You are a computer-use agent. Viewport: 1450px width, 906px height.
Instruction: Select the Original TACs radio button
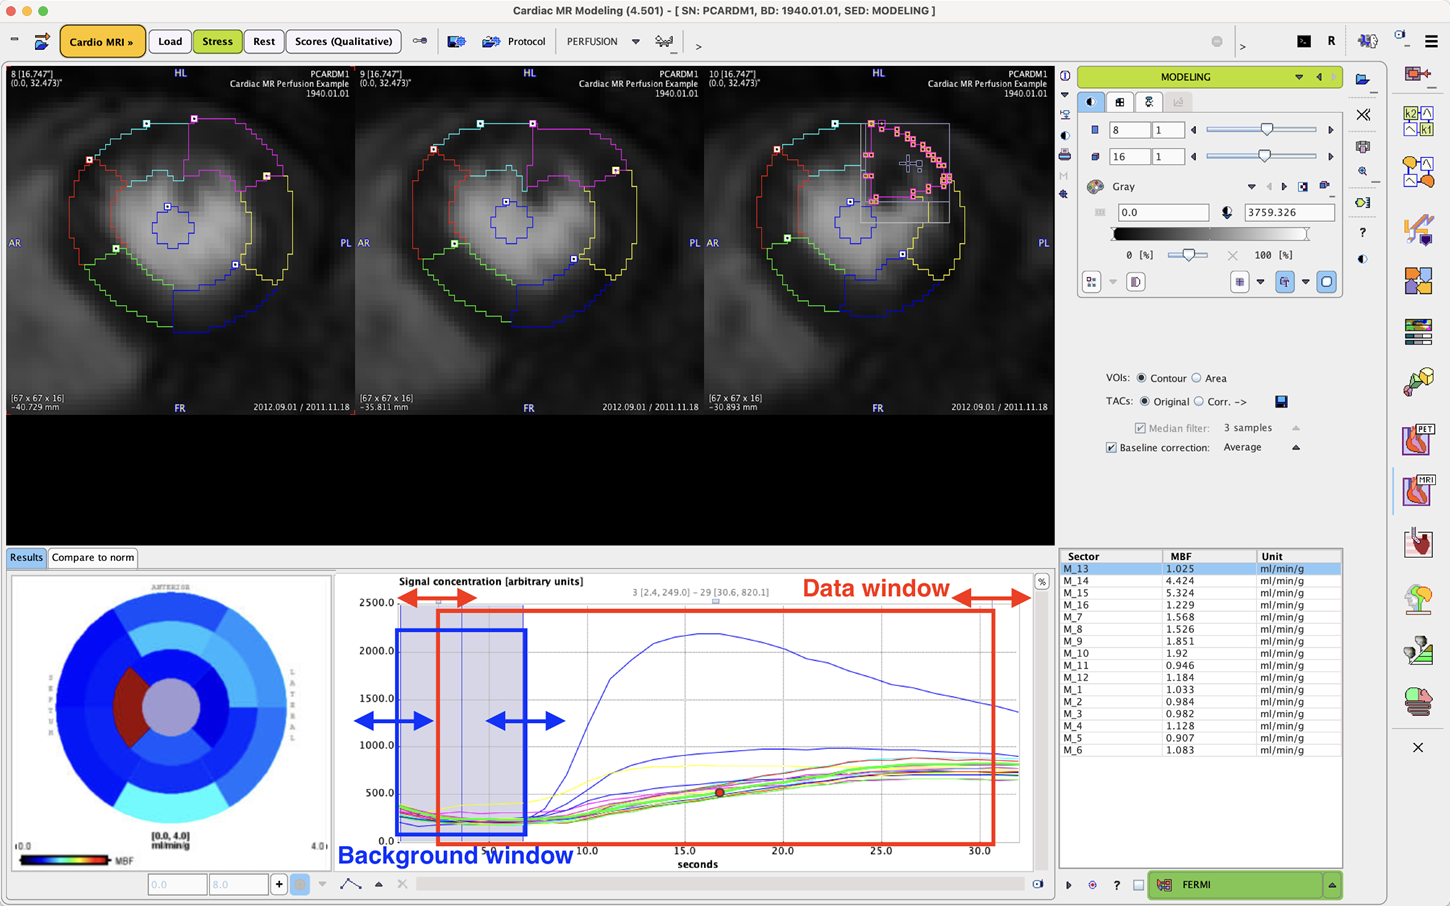pyautogui.click(x=1145, y=401)
